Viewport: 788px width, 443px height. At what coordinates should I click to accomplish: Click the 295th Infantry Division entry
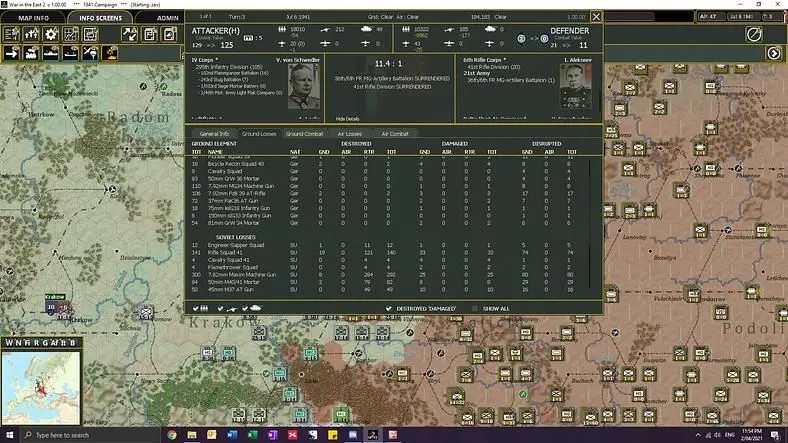pyautogui.click(x=229, y=67)
